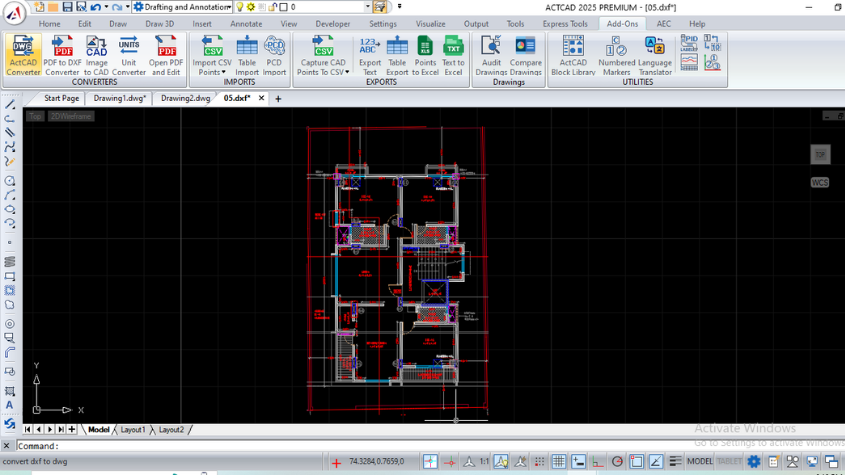Close the command line panel X
845x475 pixels.
[x=6, y=446]
